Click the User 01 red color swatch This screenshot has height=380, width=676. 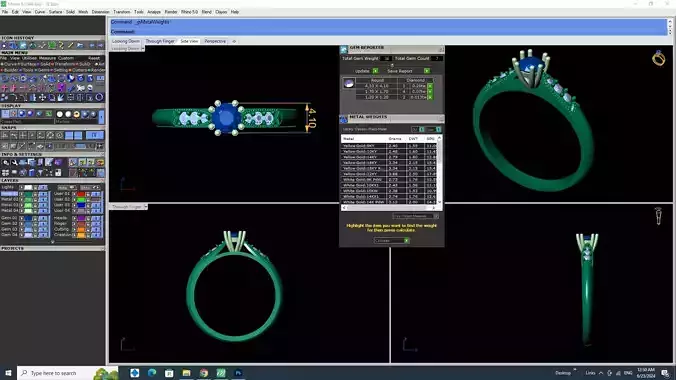pos(81,194)
